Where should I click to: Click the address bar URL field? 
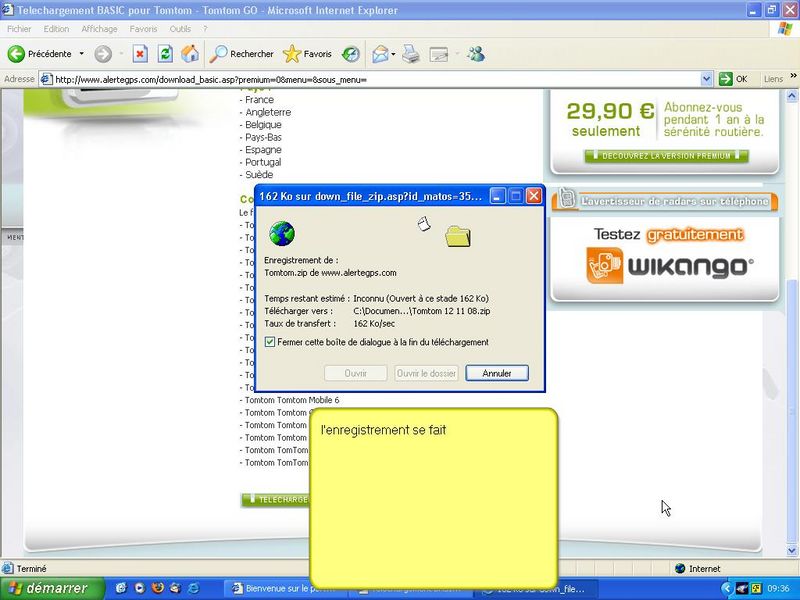point(370,79)
